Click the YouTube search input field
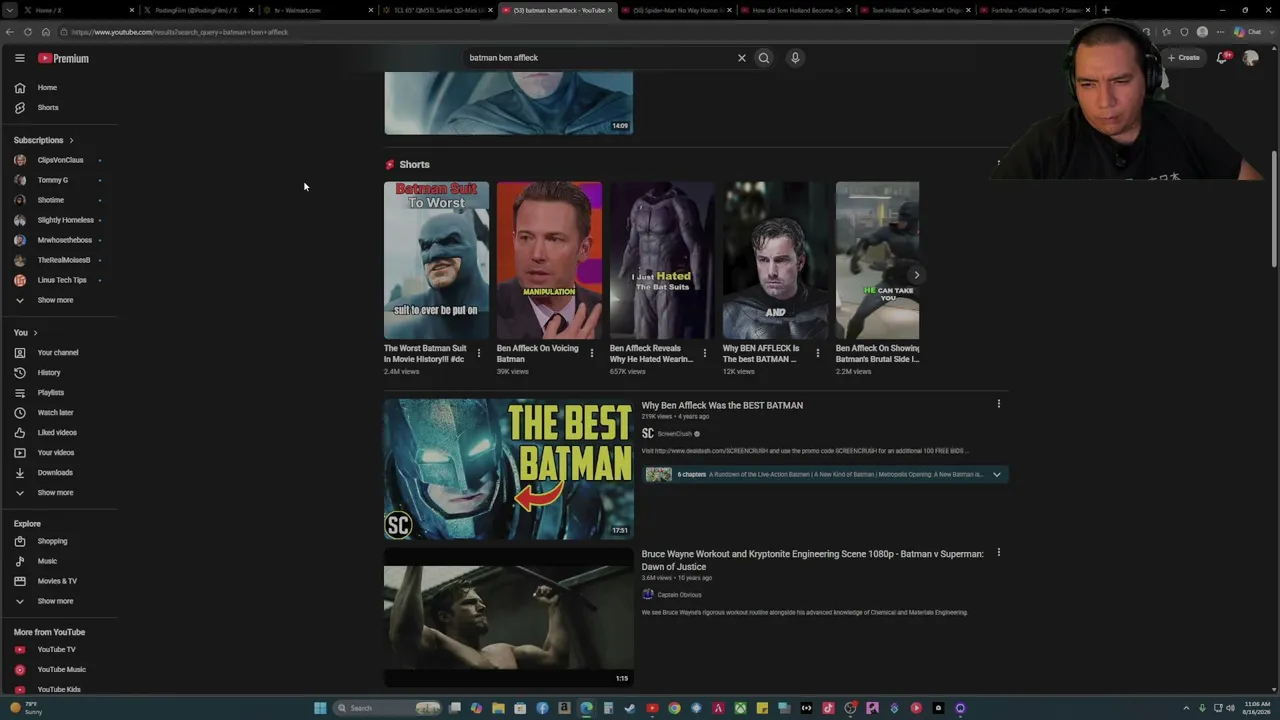The width and height of the screenshot is (1280, 720). pyautogui.click(x=598, y=58)
